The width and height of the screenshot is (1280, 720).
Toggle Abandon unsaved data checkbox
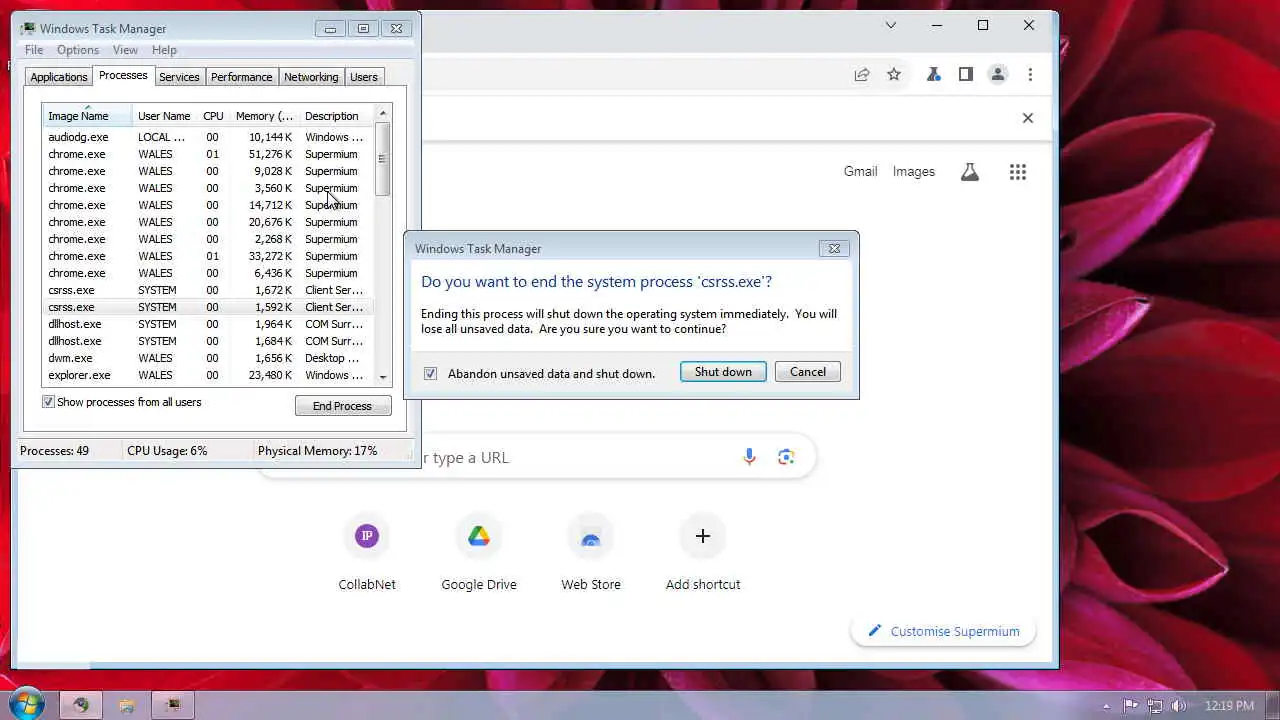pyautogui.click(x=430, y=373)
